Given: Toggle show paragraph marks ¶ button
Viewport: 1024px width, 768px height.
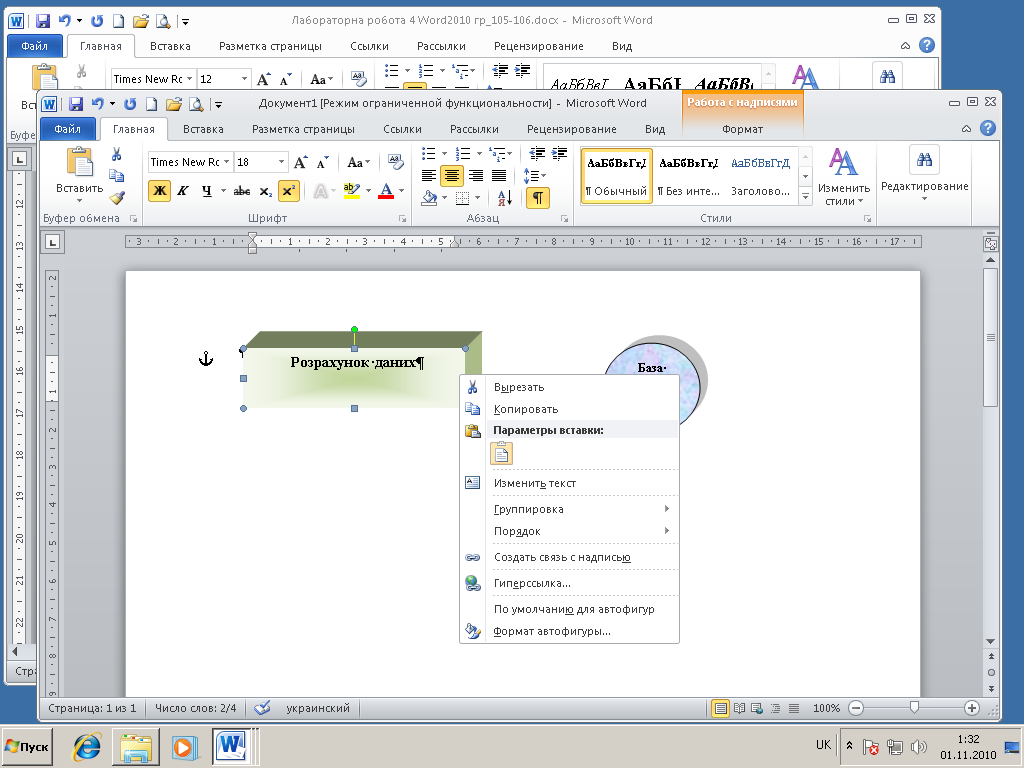Looking at the screenshot, I should click(x=537, y=197).
